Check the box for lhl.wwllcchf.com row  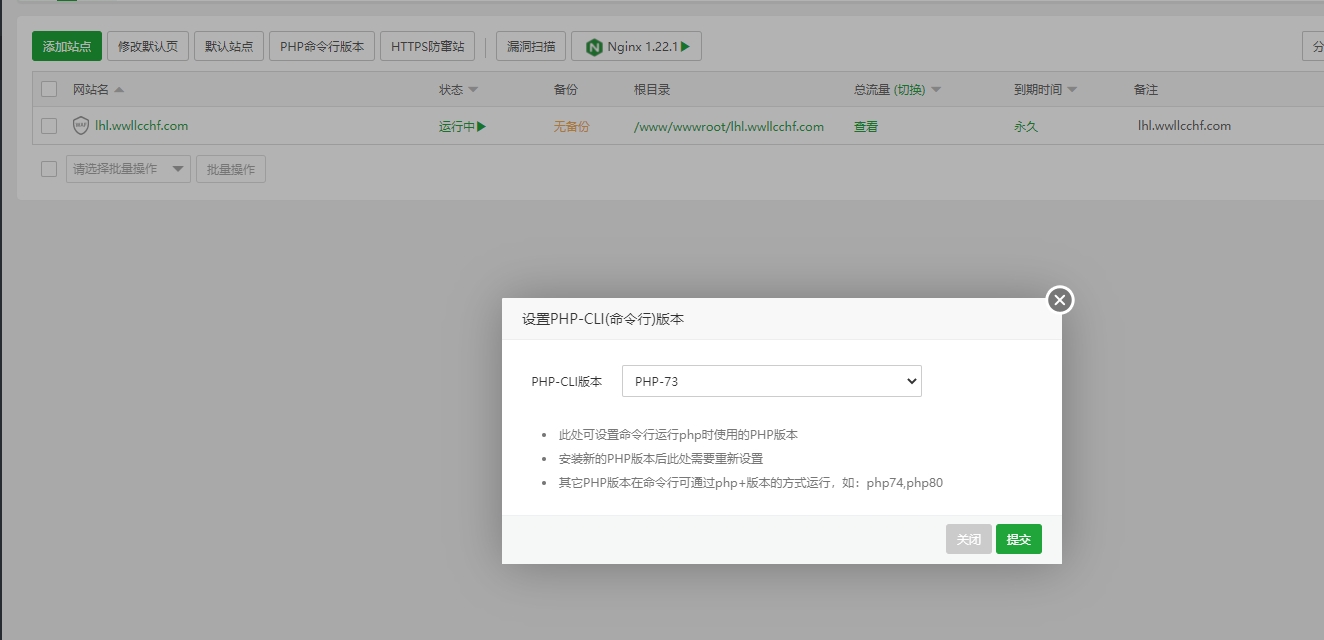coord(49,126)
